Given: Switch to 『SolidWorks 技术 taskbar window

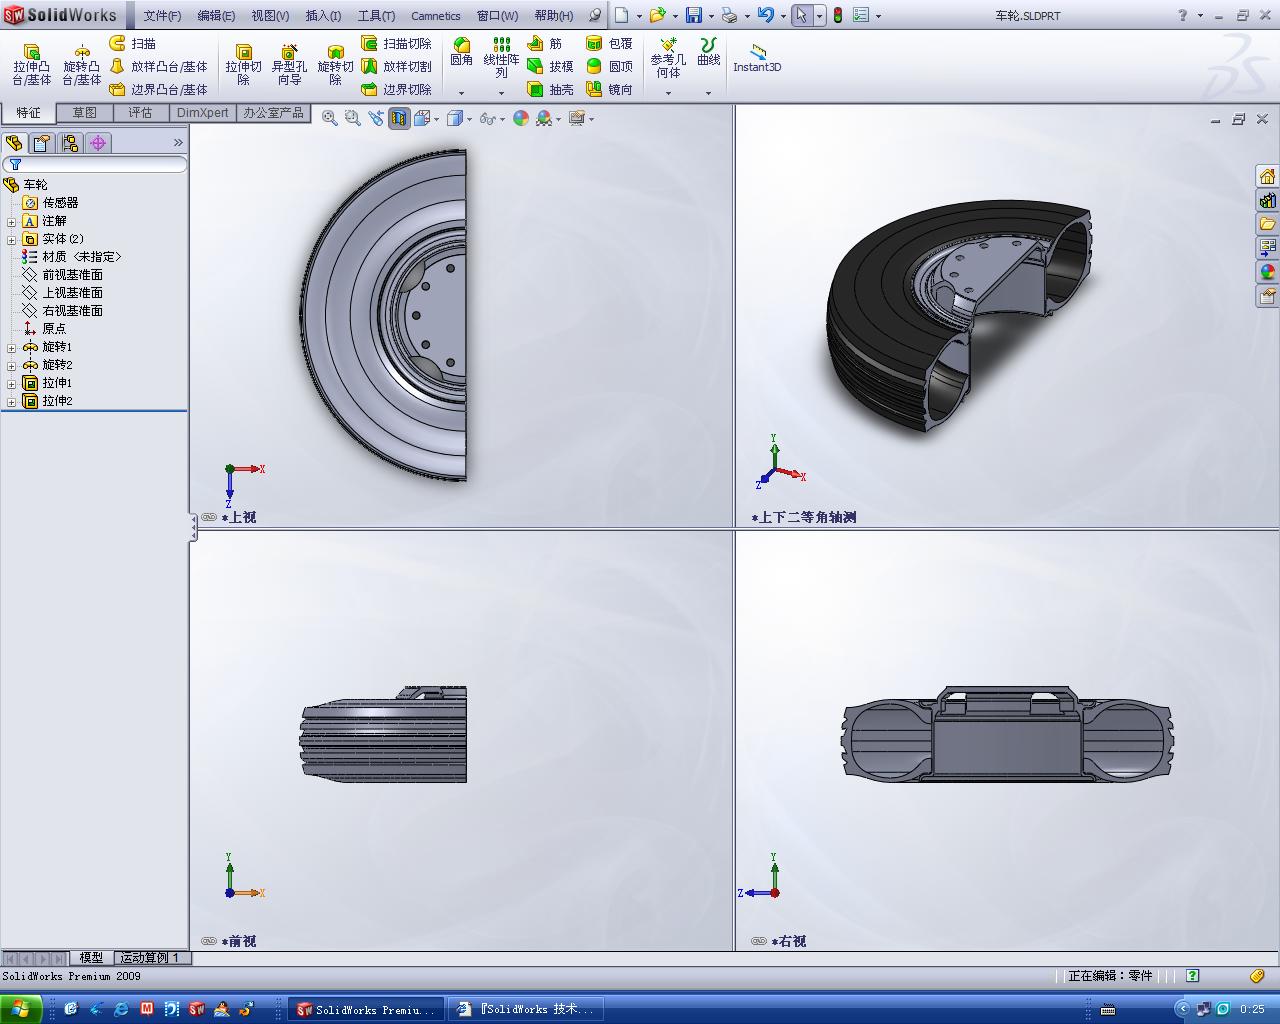Looking at the screenshot, I should (x=527, y=1009).
